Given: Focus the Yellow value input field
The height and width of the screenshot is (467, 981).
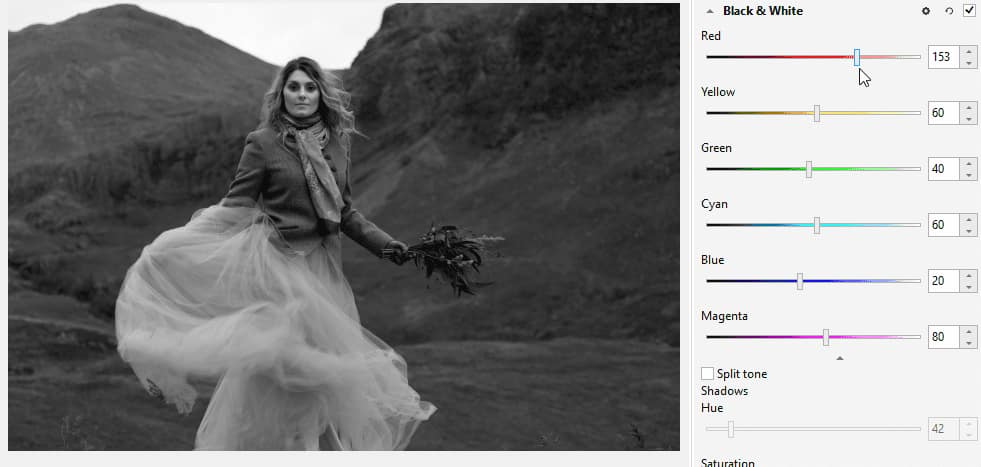Looking at the screenshot, I should click(942, 113).
